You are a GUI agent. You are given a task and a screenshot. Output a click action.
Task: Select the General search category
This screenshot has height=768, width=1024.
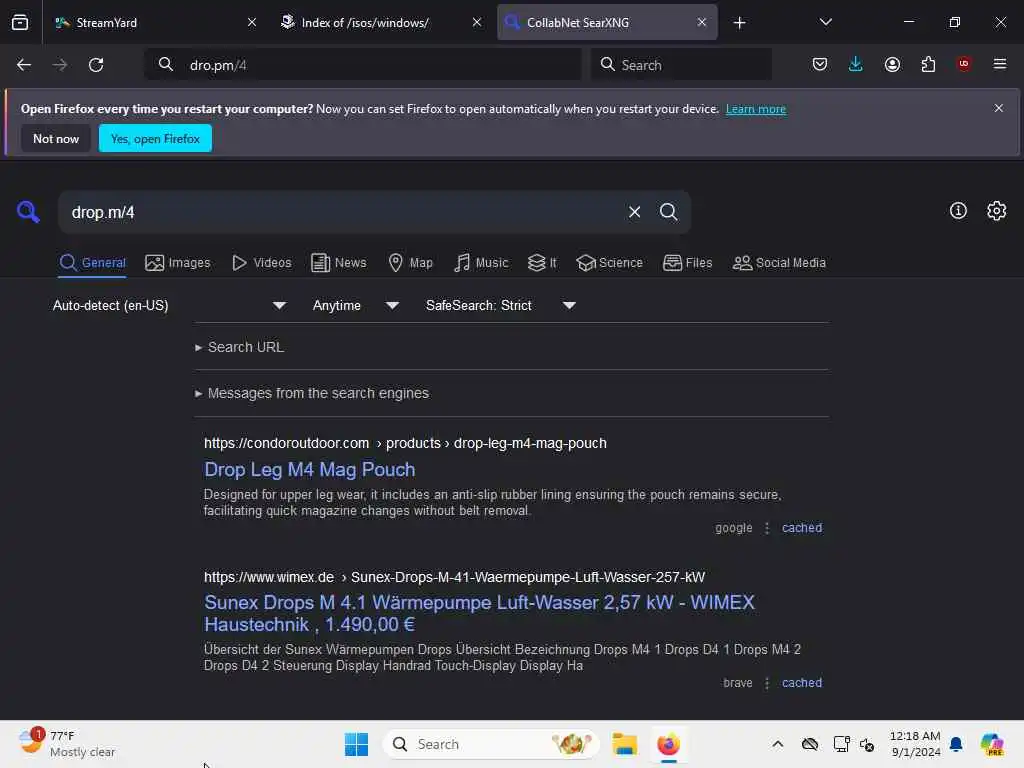click(92, 263)
